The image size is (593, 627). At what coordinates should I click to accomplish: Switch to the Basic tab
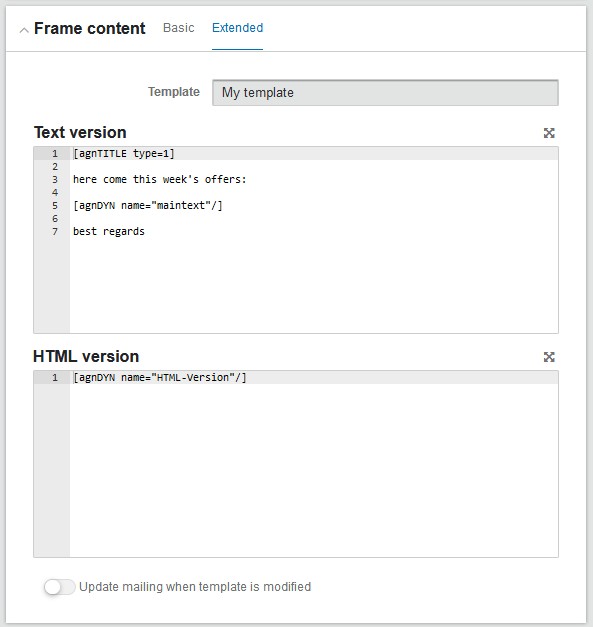coord(179,28)
